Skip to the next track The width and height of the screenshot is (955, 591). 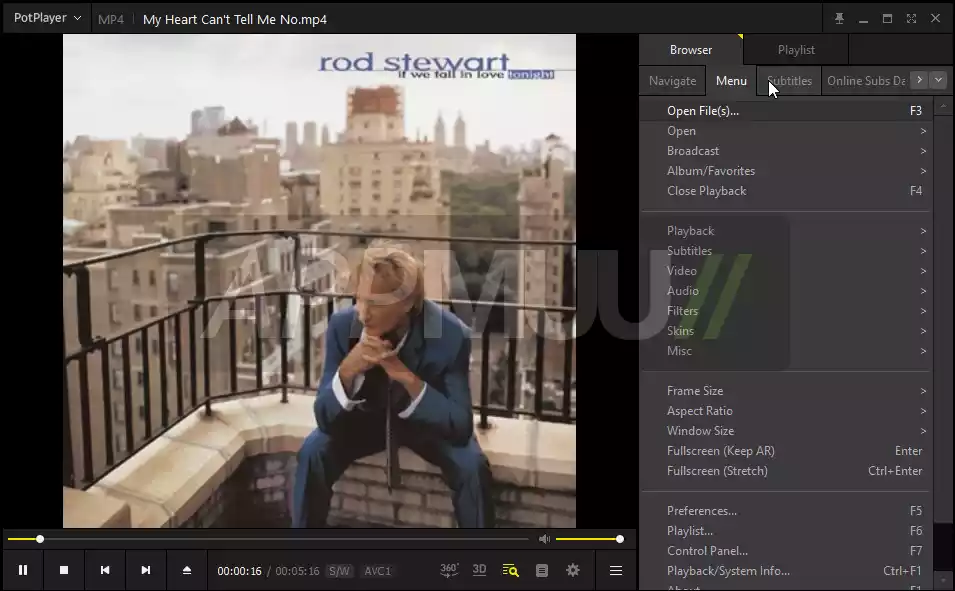pos(146,570)
